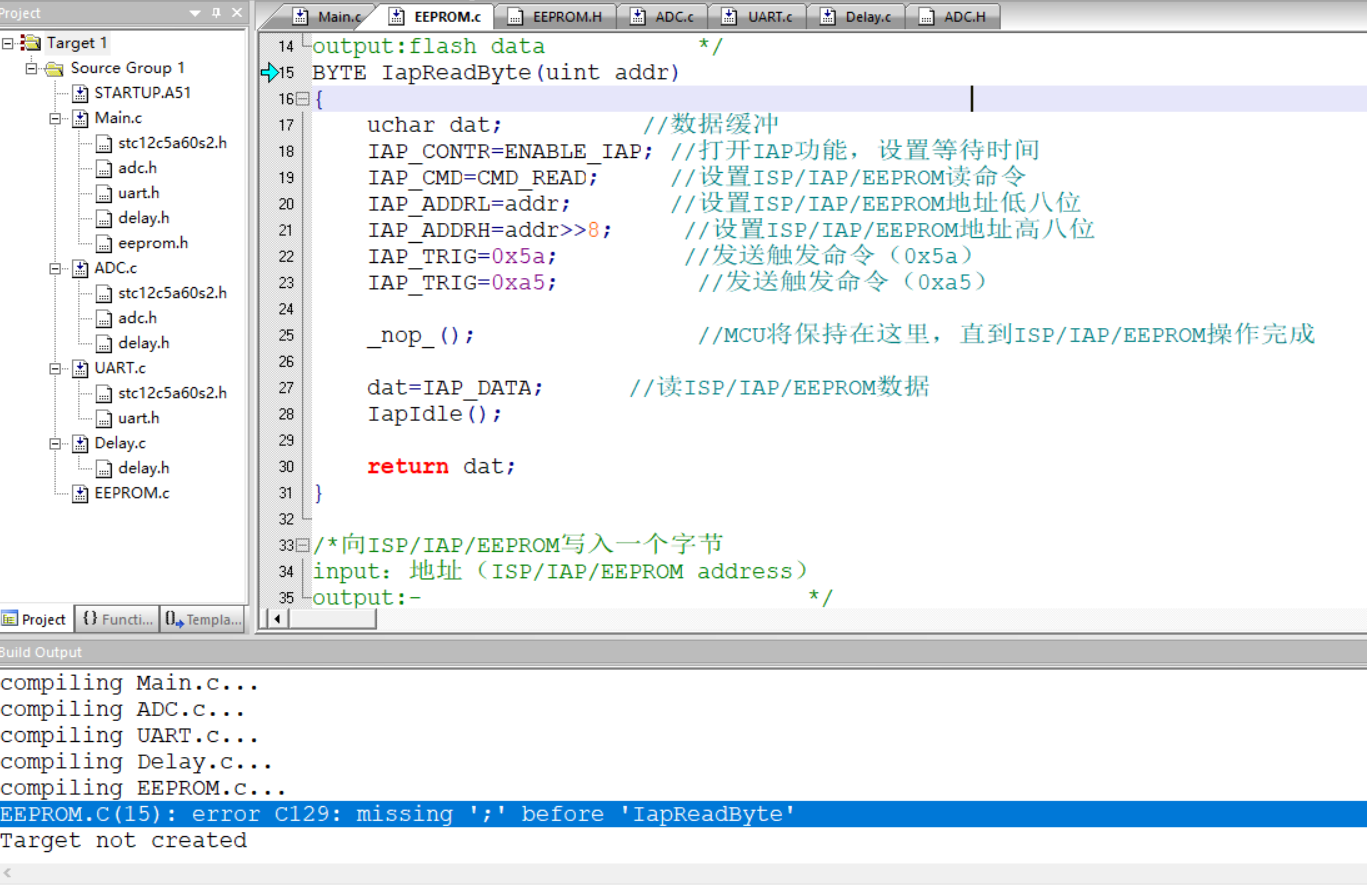The height and width of the screenshot is (885, 1367).
Task: Click the EEPROM.c file icon in tree
Action: (x=80, y=493)
